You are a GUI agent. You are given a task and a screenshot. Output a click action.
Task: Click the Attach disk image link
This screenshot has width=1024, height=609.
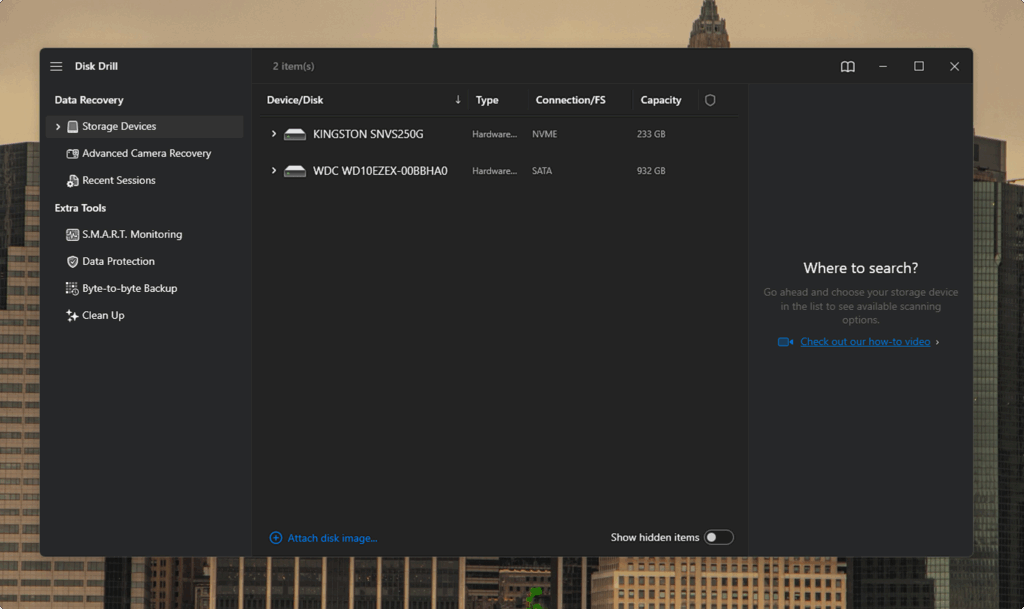tap(332, 538)
